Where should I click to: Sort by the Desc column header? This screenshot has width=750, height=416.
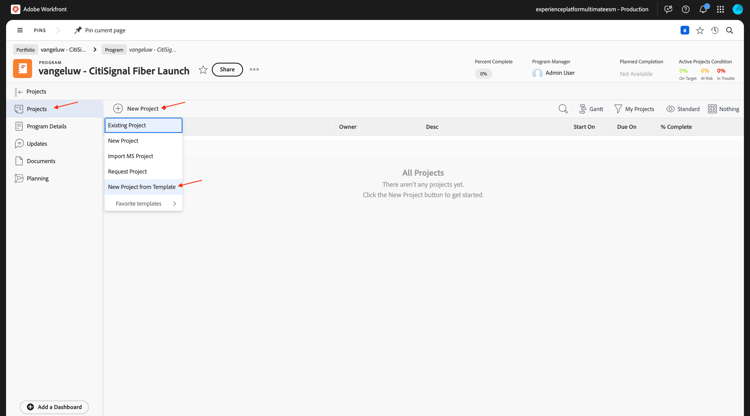(432, 127)
